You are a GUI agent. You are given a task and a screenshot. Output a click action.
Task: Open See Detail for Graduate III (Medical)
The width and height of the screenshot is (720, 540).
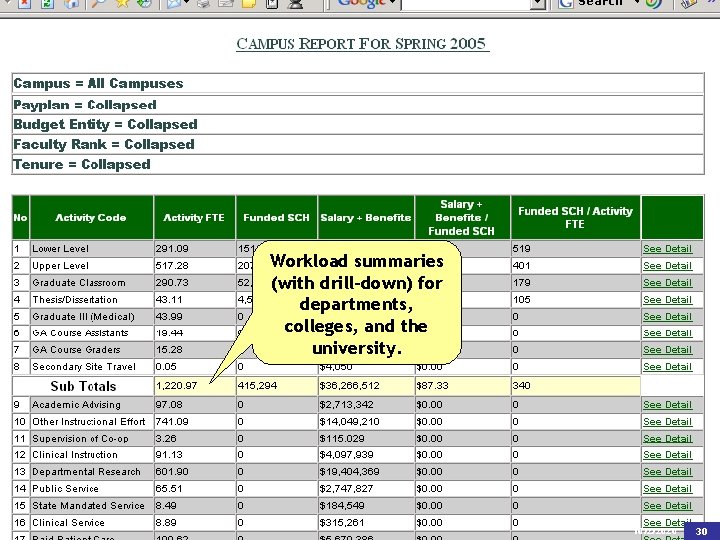pyautogui.click(x=667, y=317)
